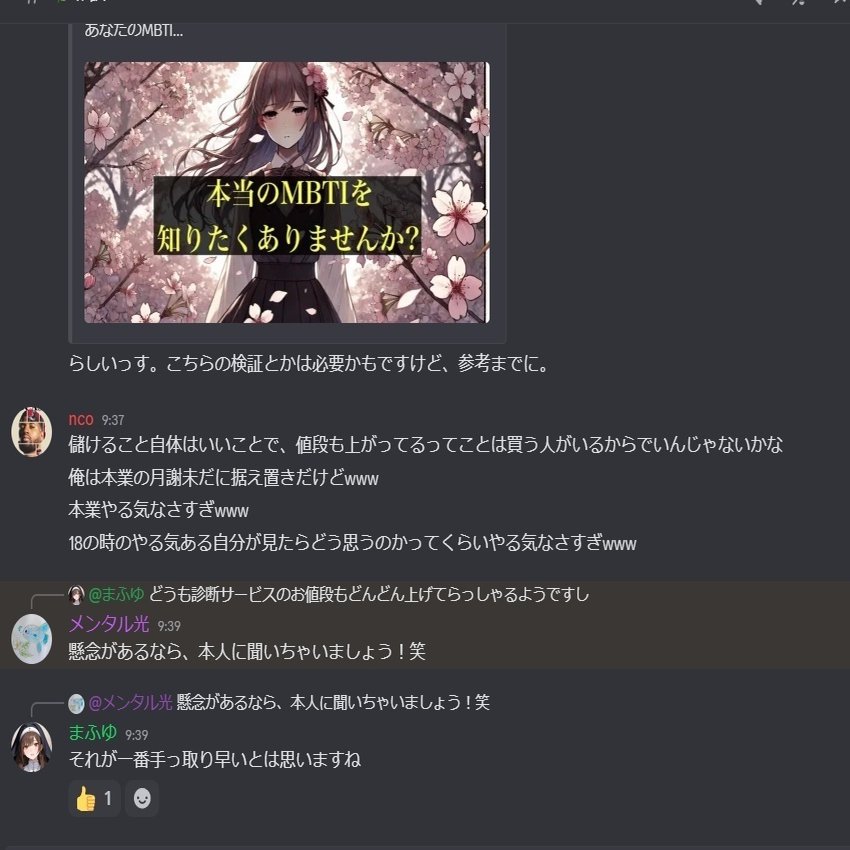Image resolution: width=850 pixels, height=850 pixels.
Task: Click small まふゆ avatar in reply preview
Action: tap(76, 595)
